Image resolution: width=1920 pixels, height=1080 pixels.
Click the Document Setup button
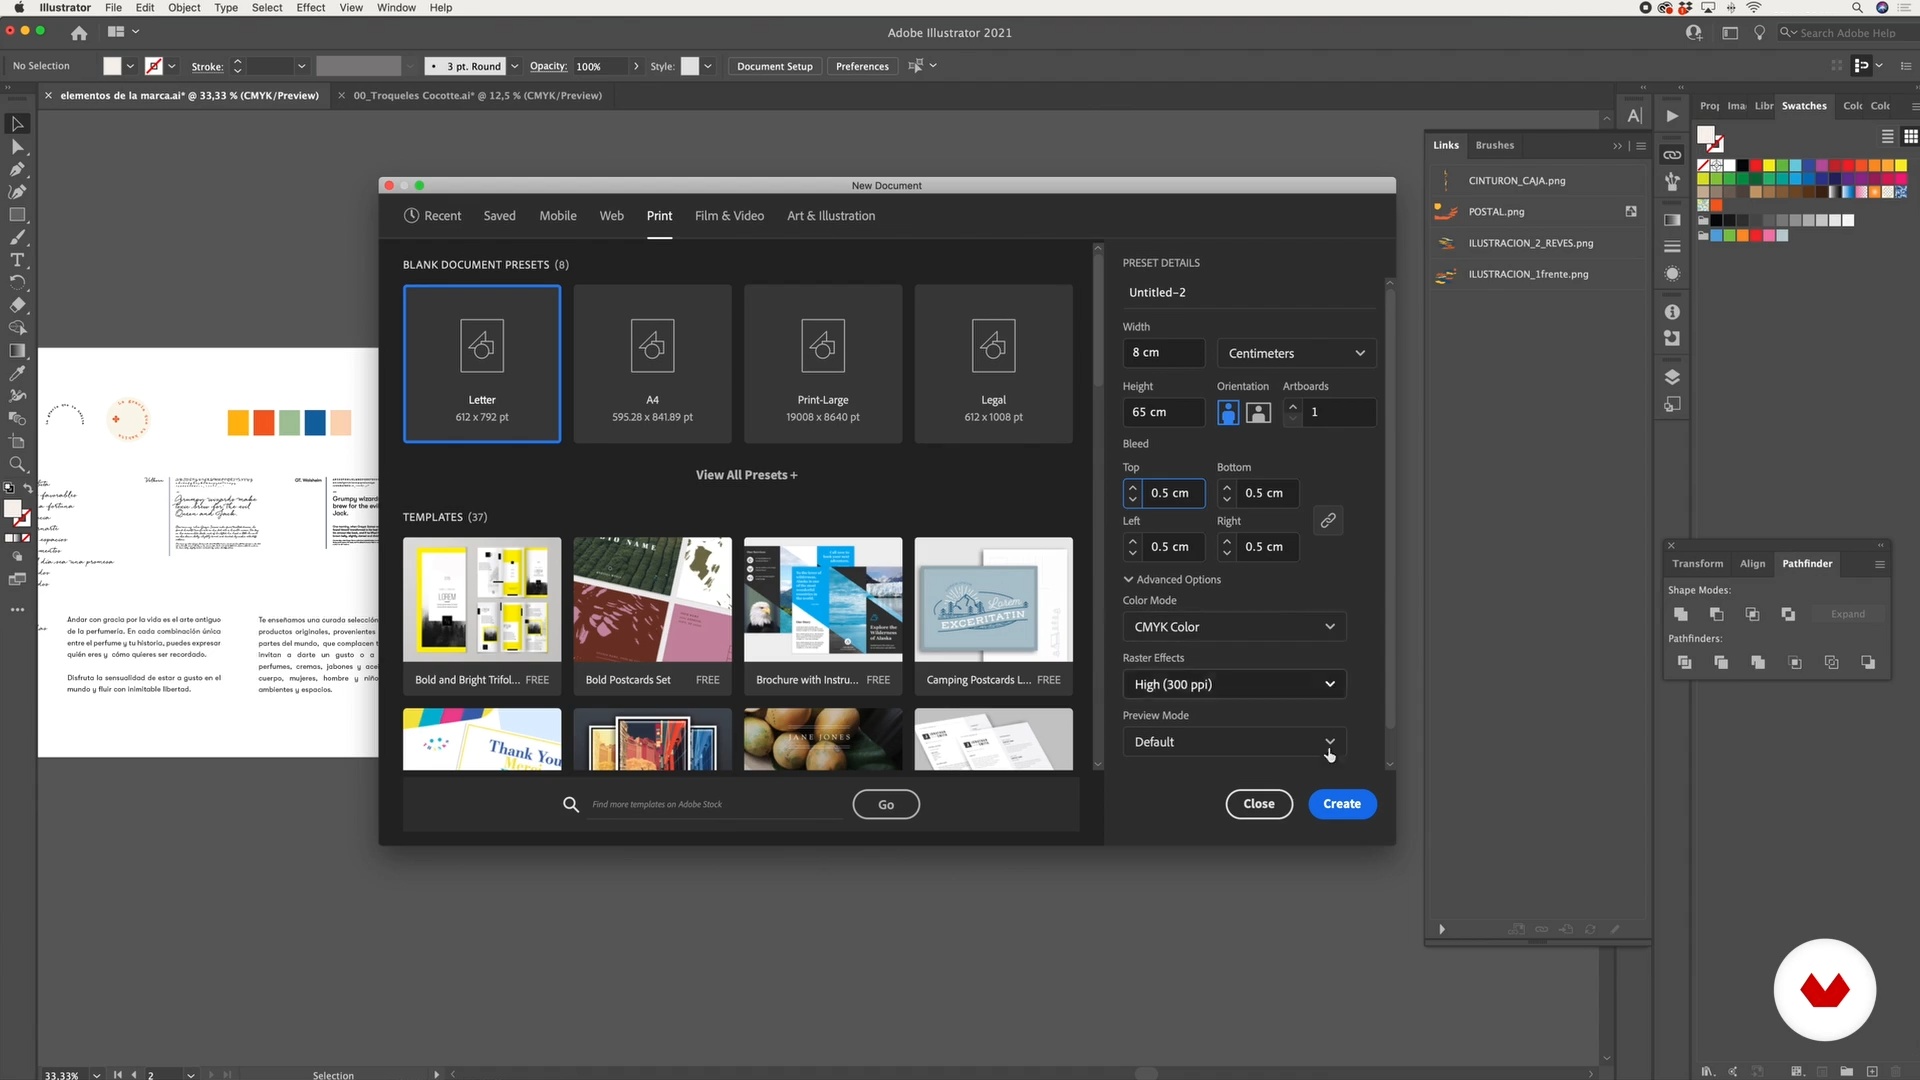click(775, 66)
